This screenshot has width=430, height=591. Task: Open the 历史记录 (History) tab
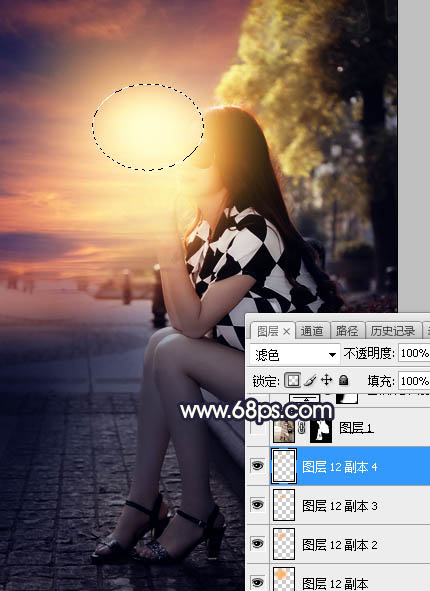pos(393,331)
